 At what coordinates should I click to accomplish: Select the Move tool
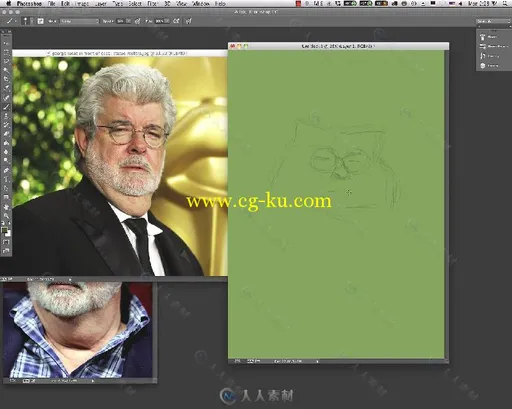(x=6, y=43)
